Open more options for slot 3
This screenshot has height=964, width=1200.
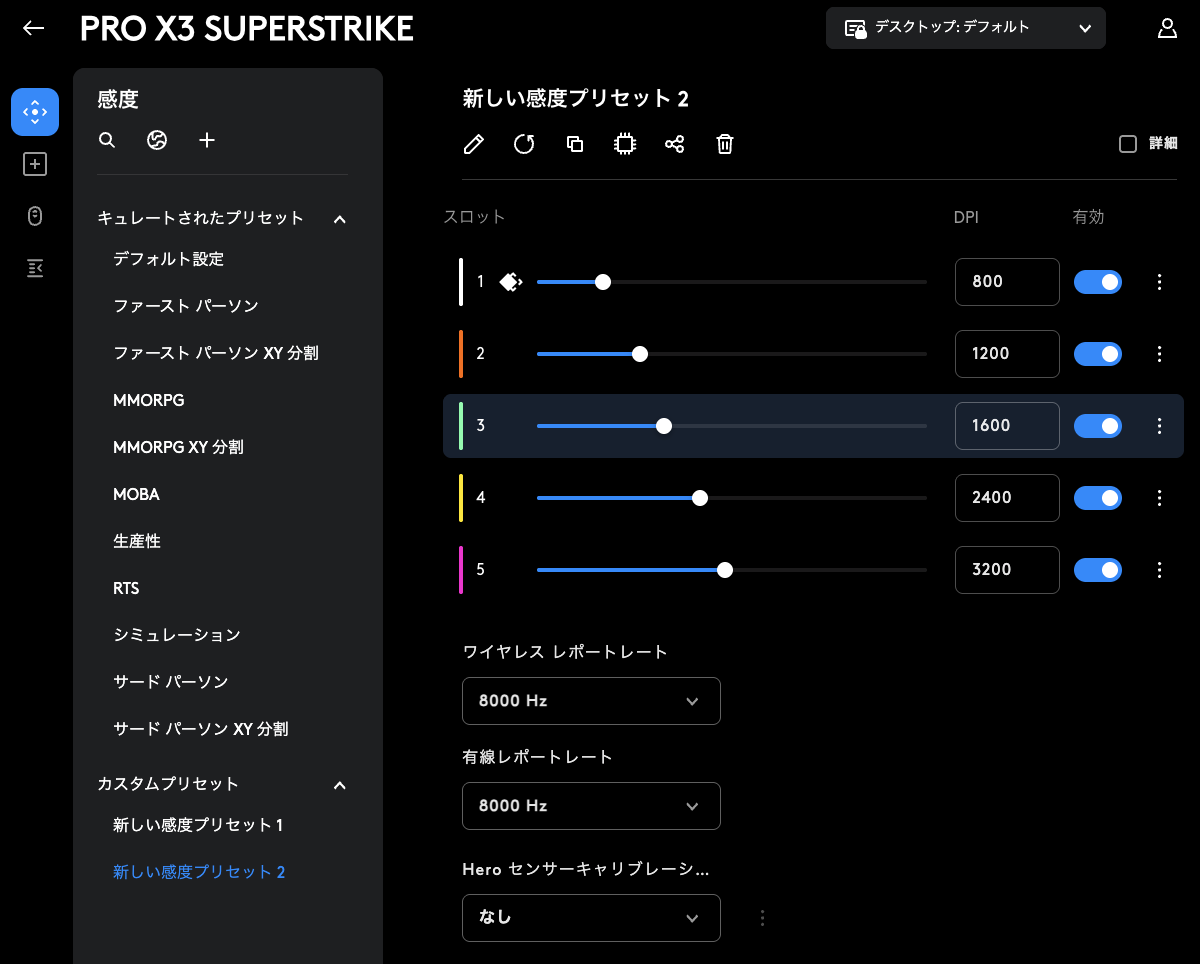[1160, 426]
